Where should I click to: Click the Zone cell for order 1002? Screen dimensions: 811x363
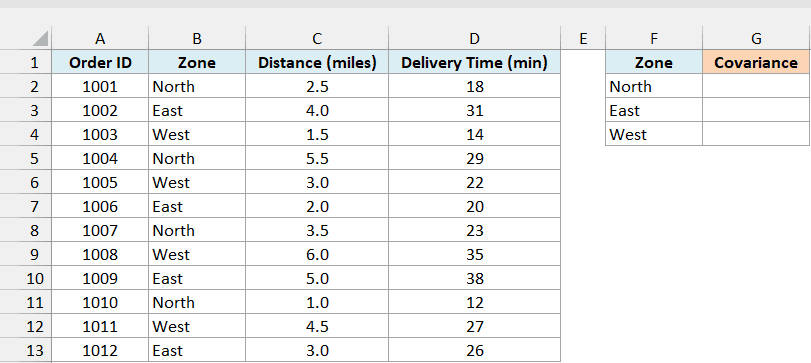point(197,110)
